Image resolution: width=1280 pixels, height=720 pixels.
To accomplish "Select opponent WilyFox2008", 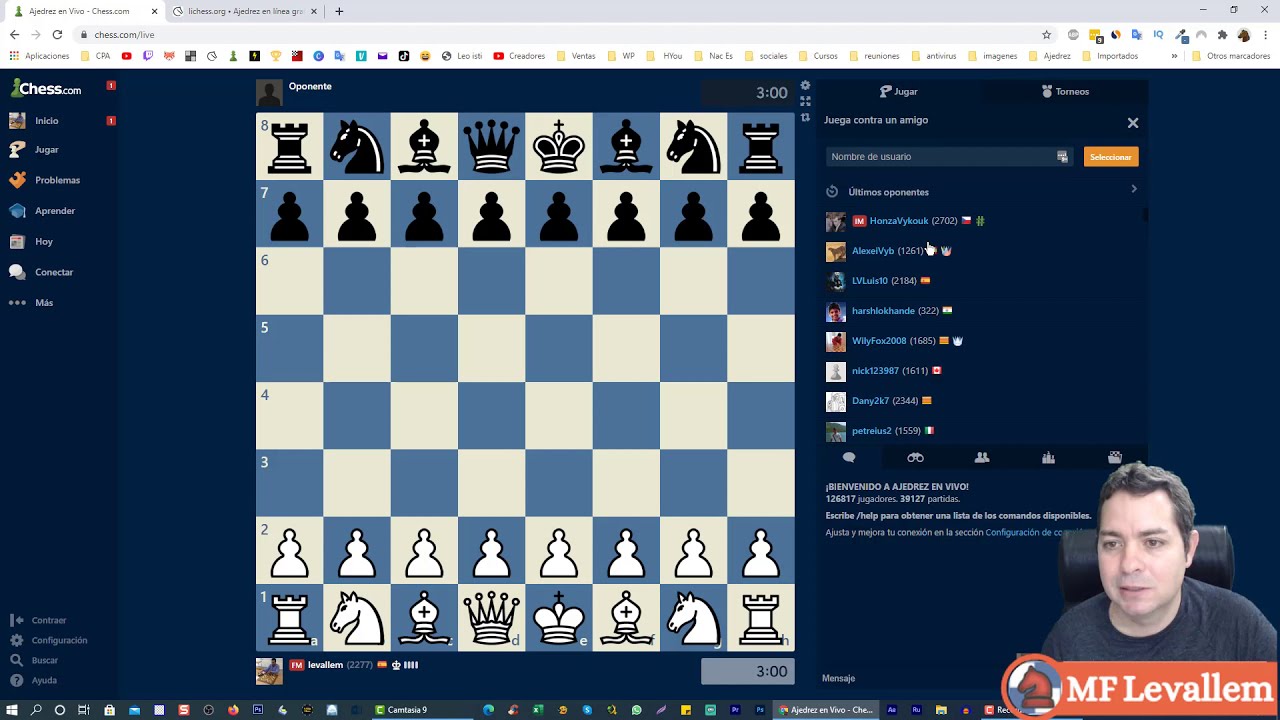I will [x=879, y=341].
